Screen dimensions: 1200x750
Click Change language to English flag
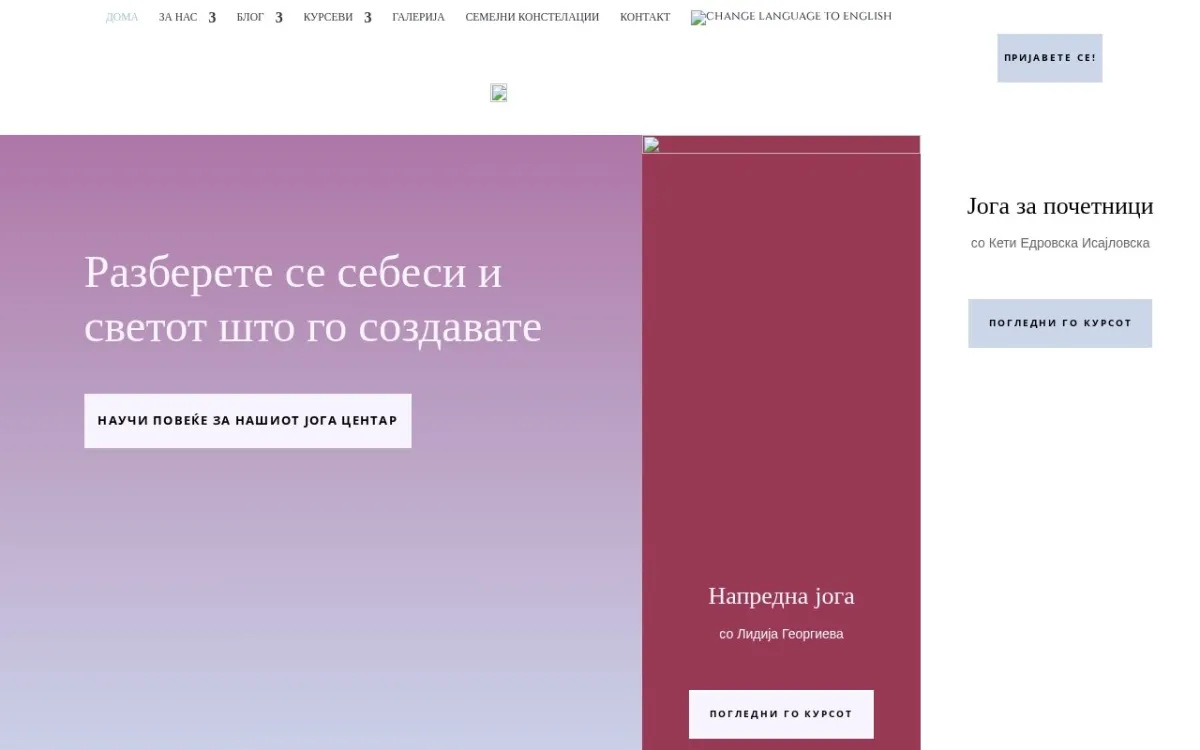(791, 17)
